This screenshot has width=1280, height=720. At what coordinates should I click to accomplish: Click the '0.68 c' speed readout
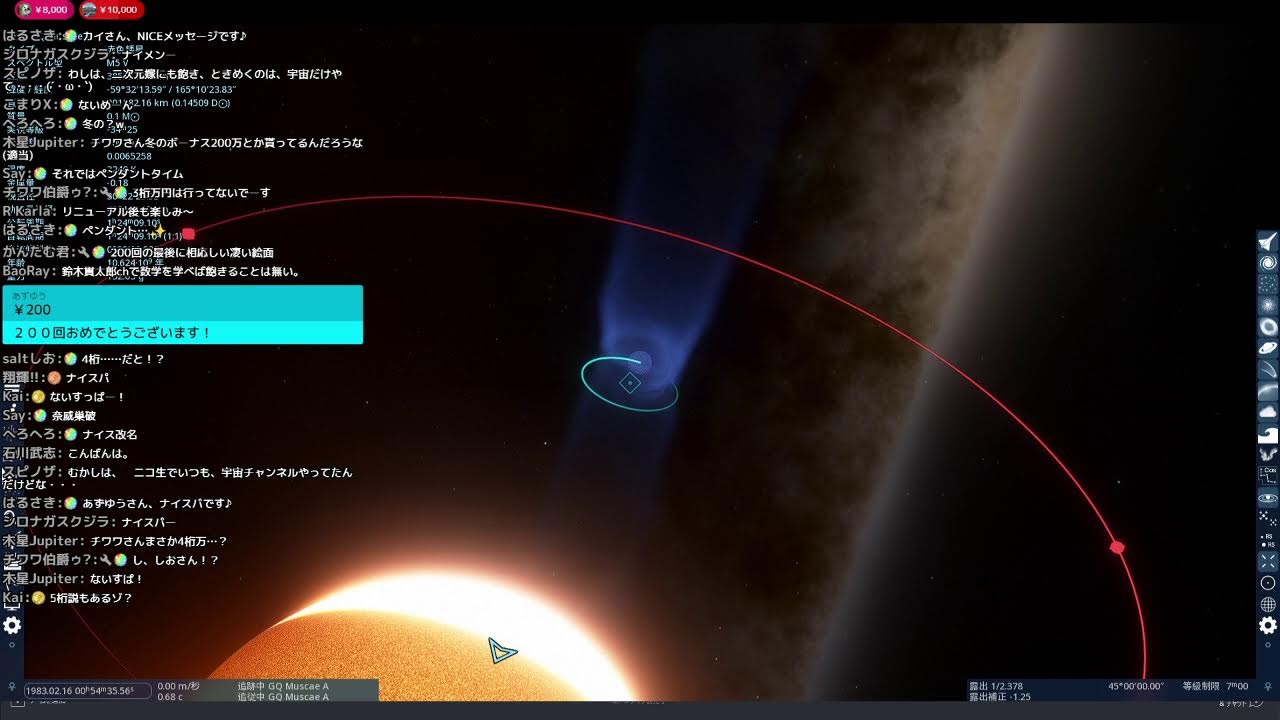tap(170, 697)
